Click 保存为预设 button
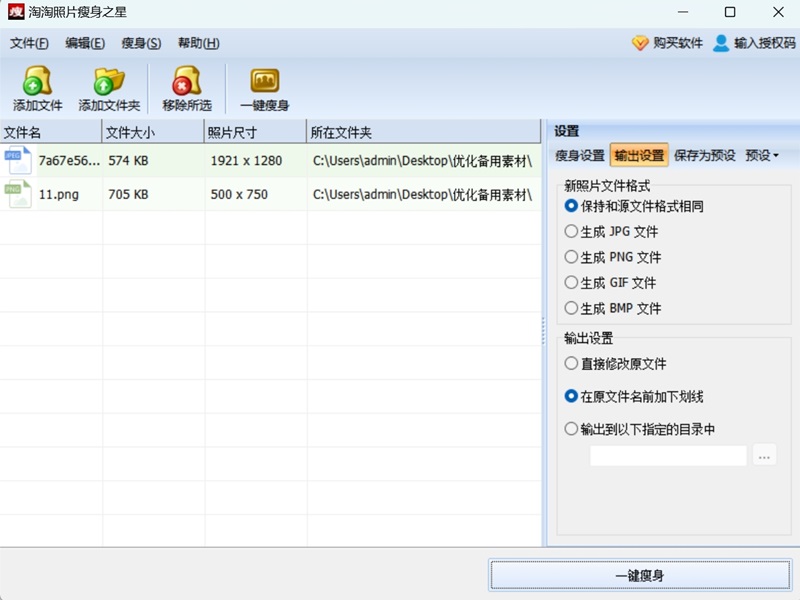 (705, 156)
